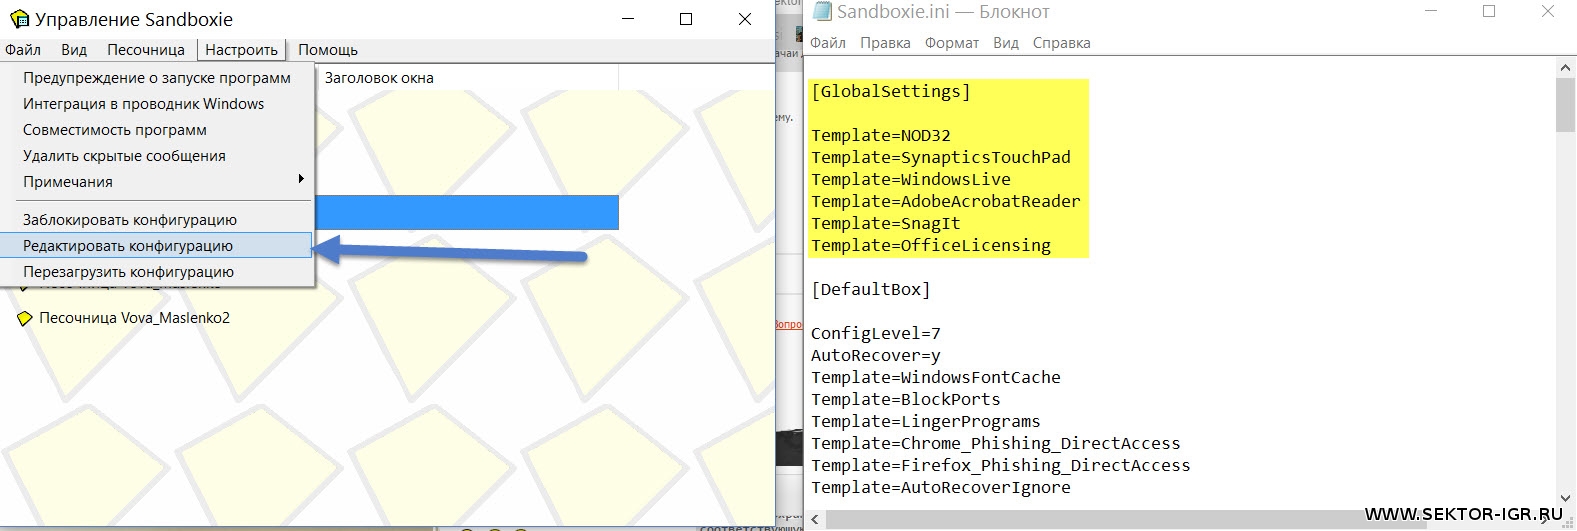Open the Вид menu in Notepad
1577x531 pixels.
click(1006, 42)
